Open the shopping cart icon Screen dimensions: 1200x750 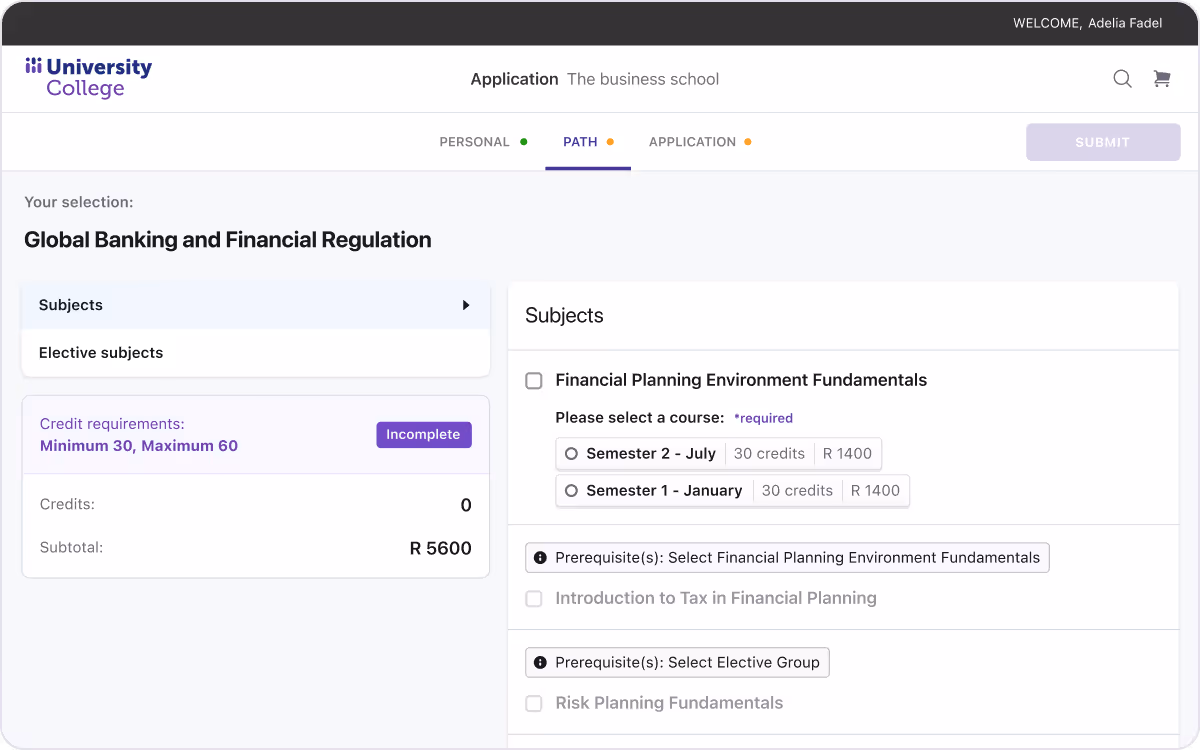(x=1161, y=78)
